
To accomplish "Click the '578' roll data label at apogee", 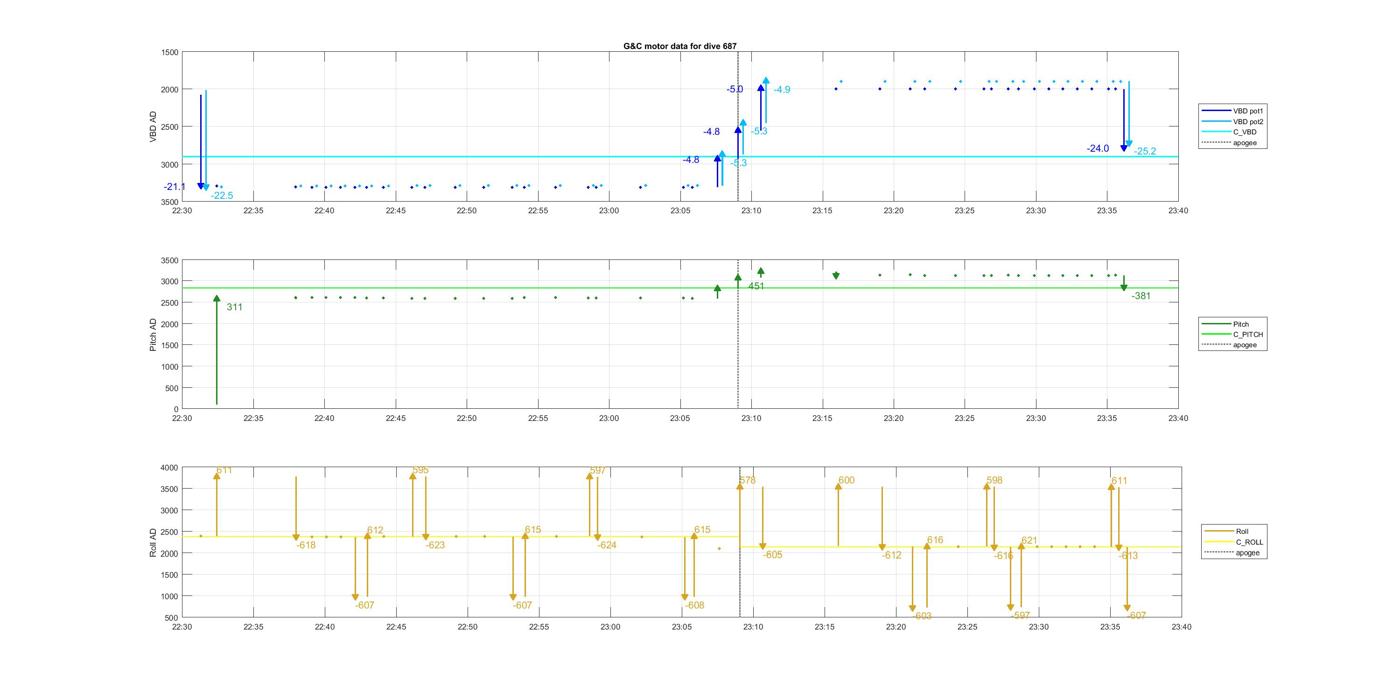I will (747, 481).
